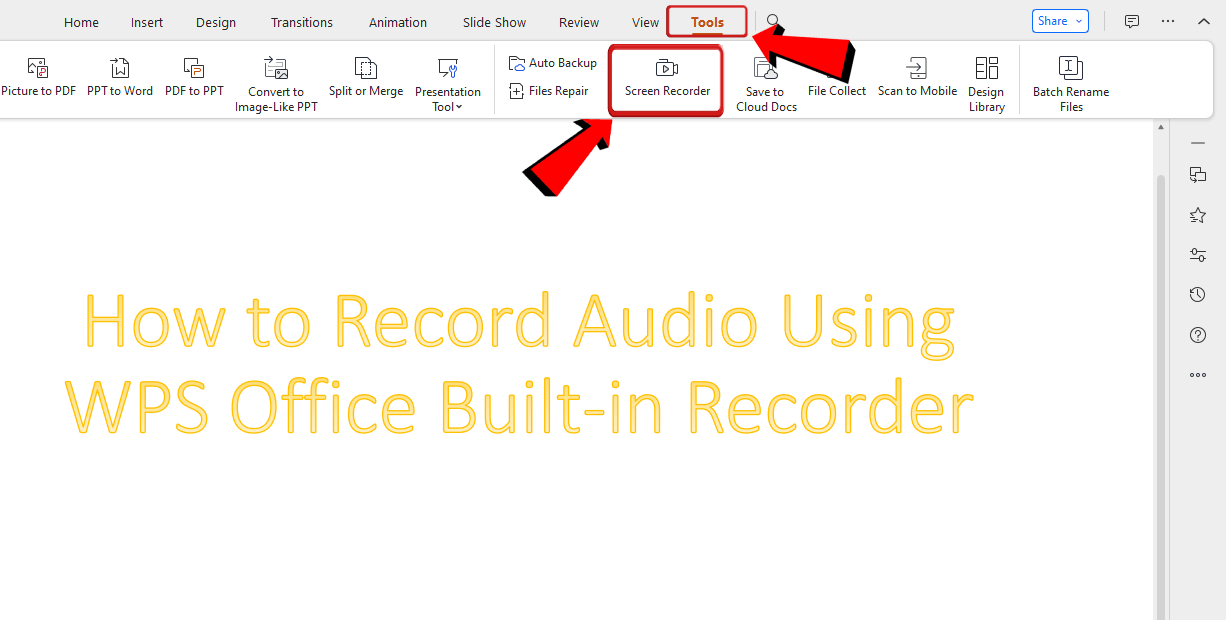This screenshot has height=620, width=1226.
Task: Click Convert to Image-Like PPT
Action: point(275,80)
